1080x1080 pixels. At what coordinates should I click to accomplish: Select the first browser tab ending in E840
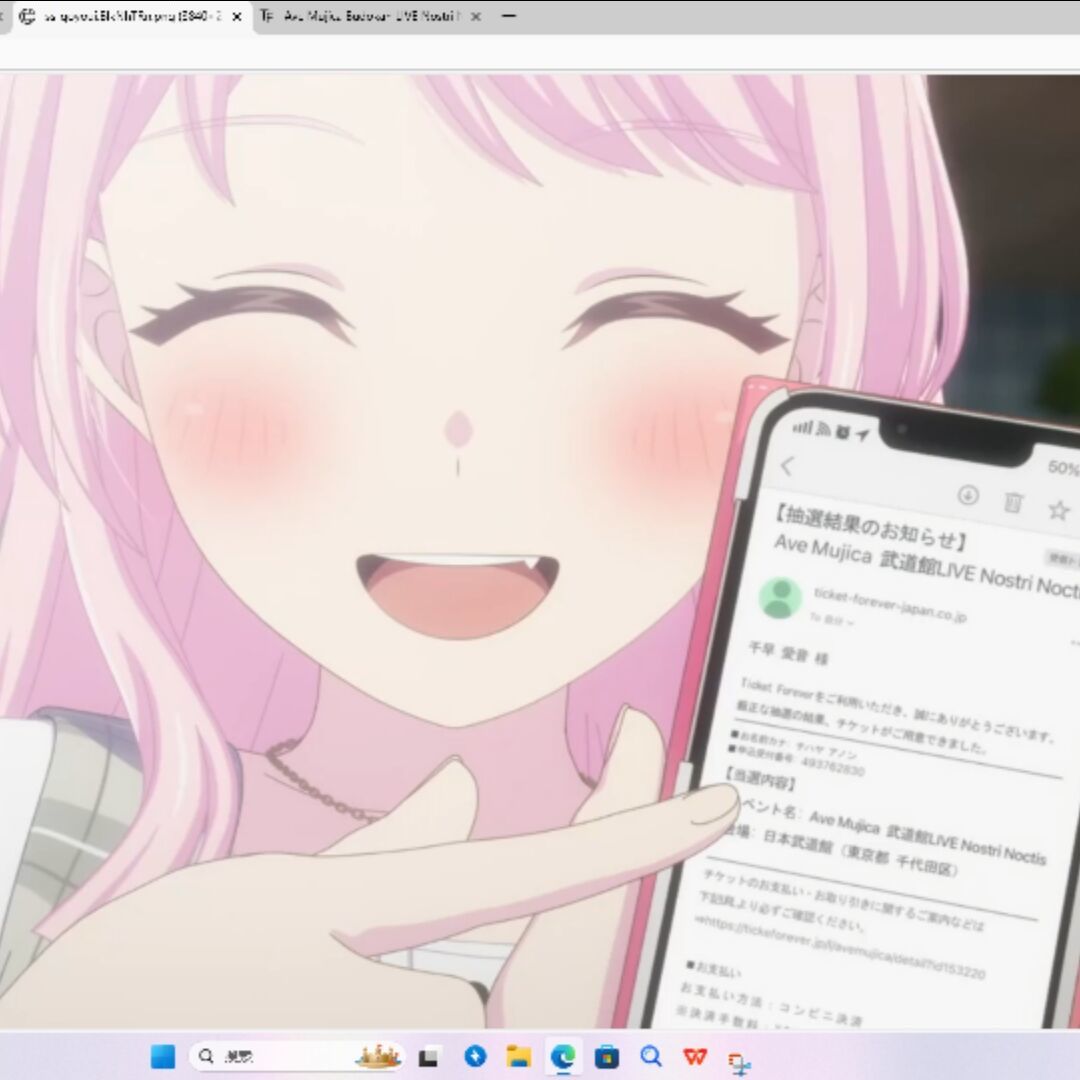[x=131, y=16]
